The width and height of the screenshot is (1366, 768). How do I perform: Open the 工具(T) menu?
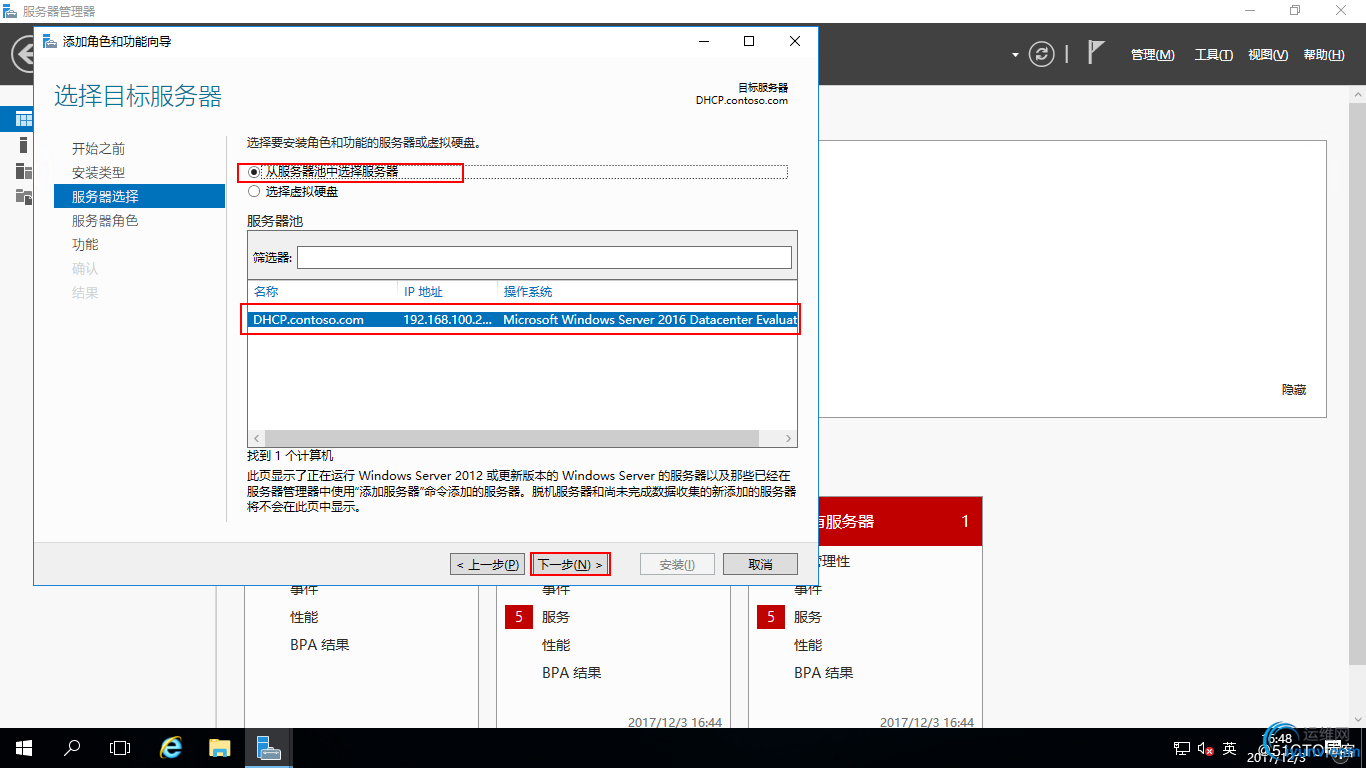tap(1214, 55)
